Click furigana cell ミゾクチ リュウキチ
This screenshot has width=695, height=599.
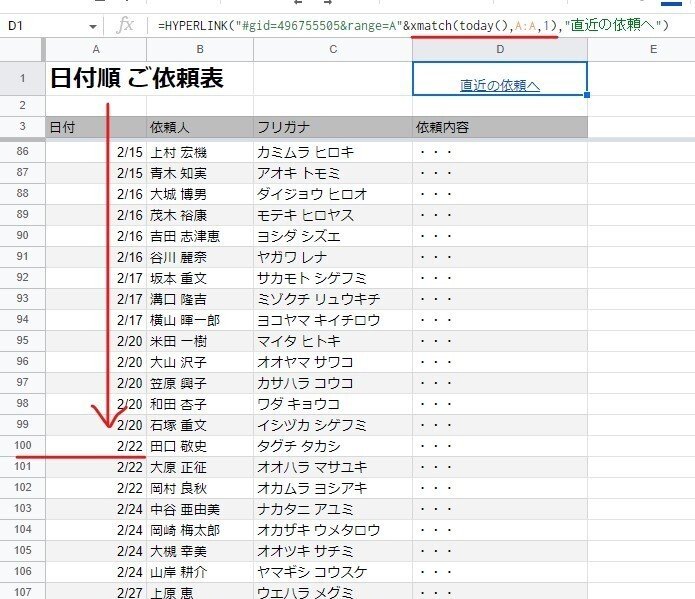pyautogui.click(x=333, y=299)
